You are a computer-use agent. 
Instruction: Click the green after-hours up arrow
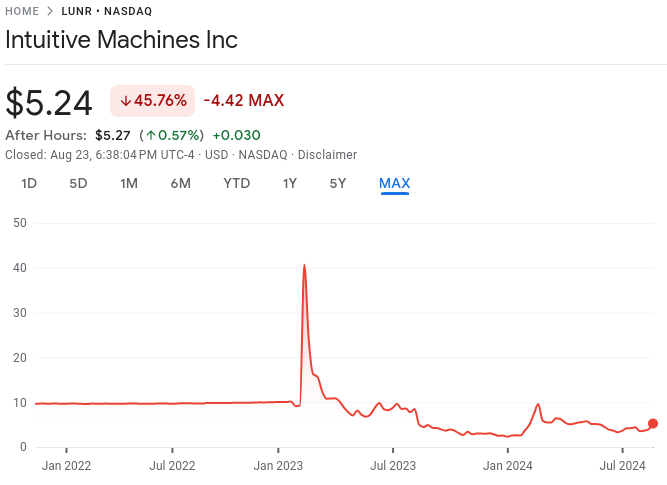[x=150, y=136]
